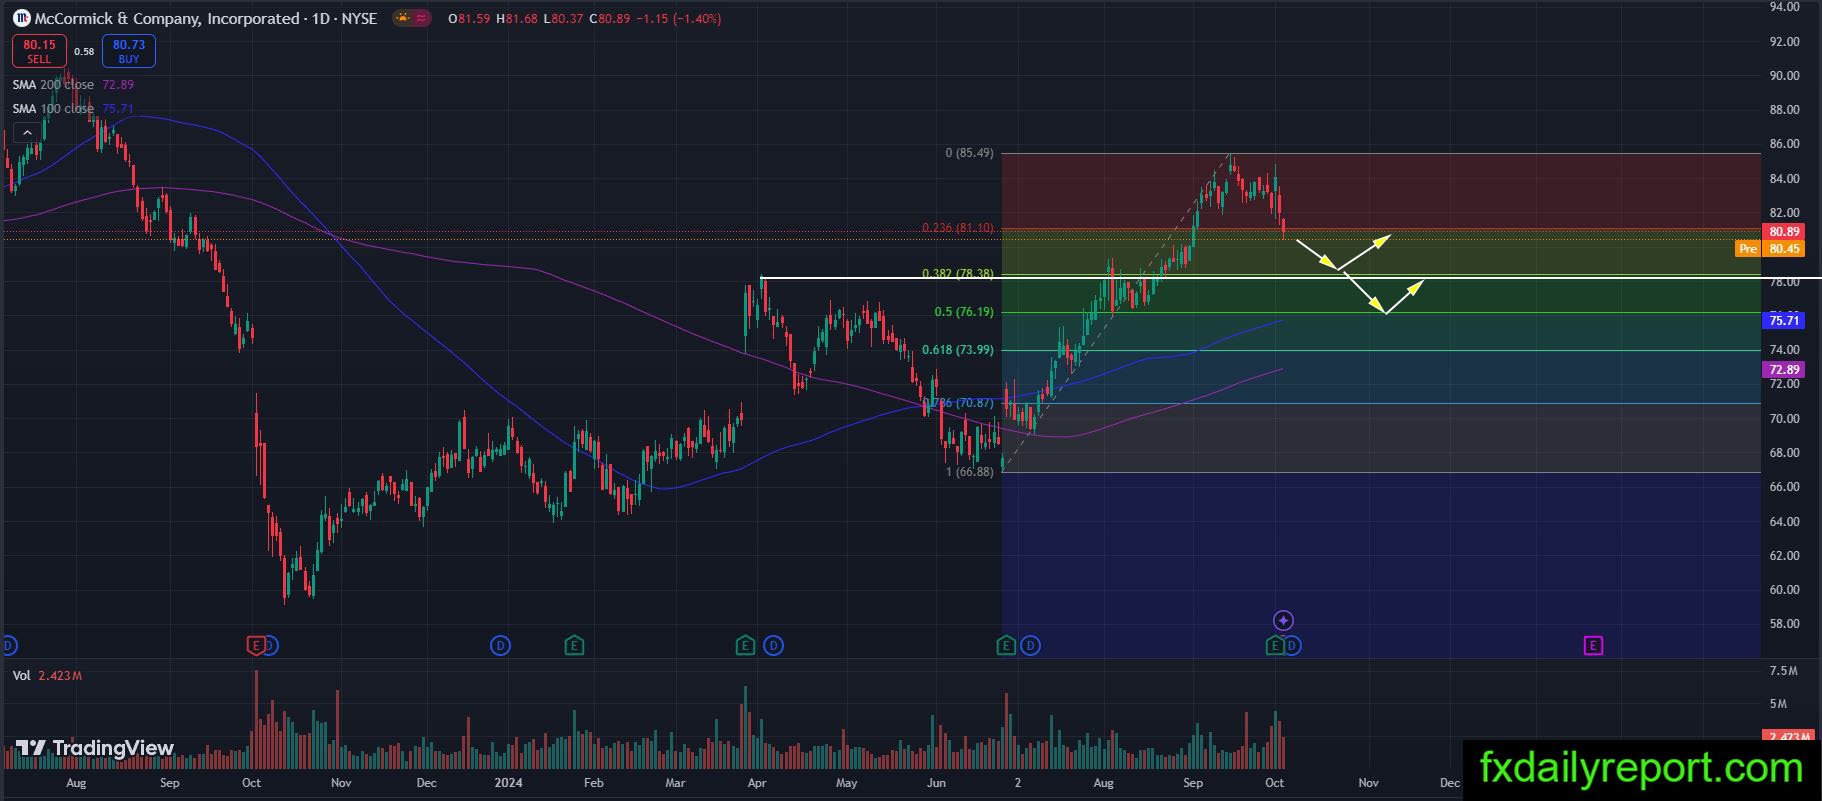Click the -1.15 (-1.40%) change value

[x=679, y=19]
